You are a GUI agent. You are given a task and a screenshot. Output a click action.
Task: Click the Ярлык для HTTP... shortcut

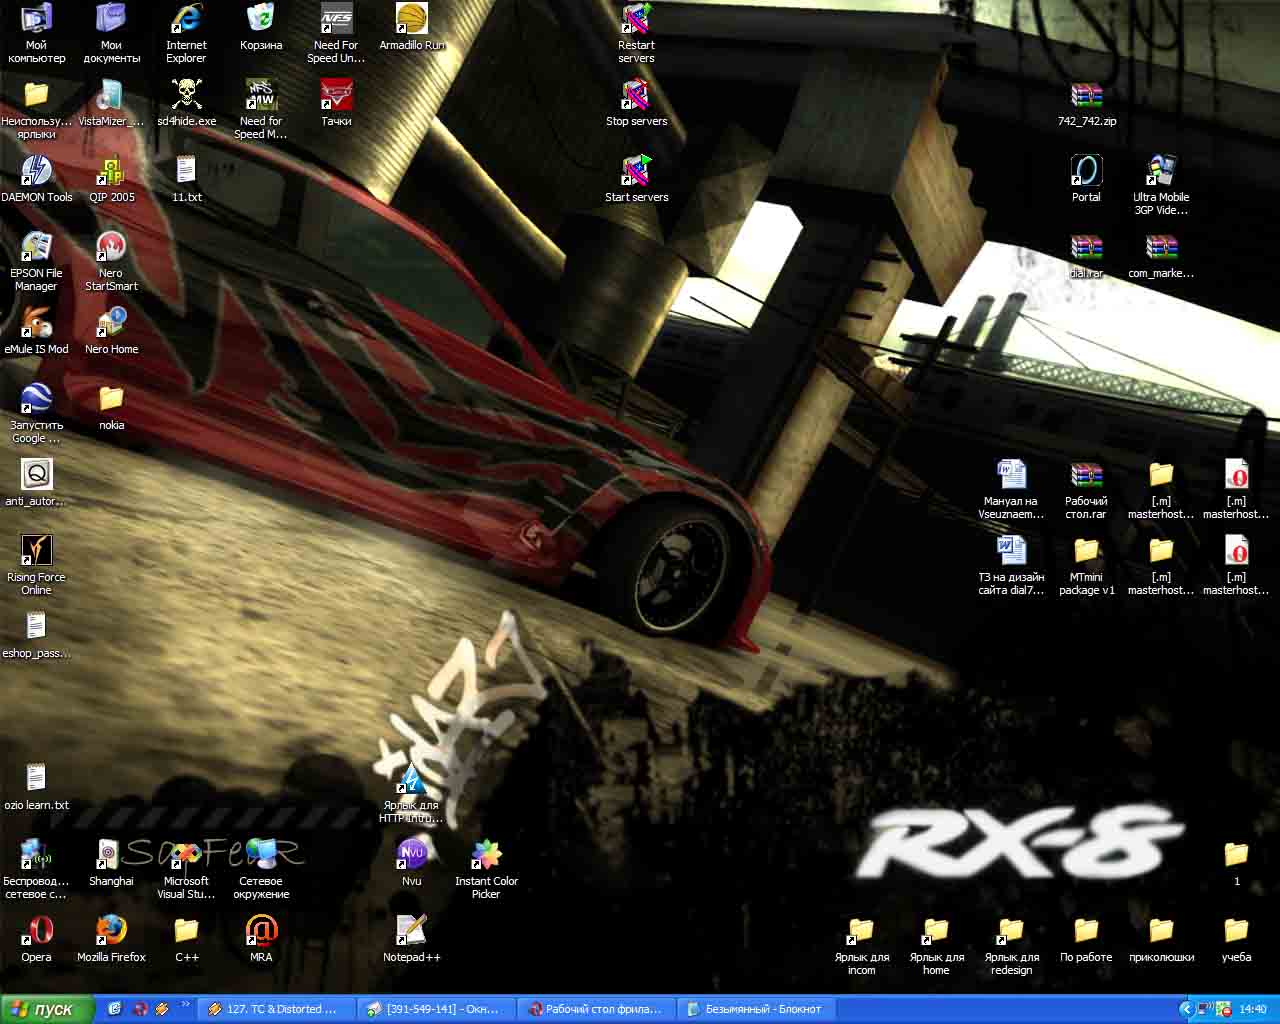411,792
